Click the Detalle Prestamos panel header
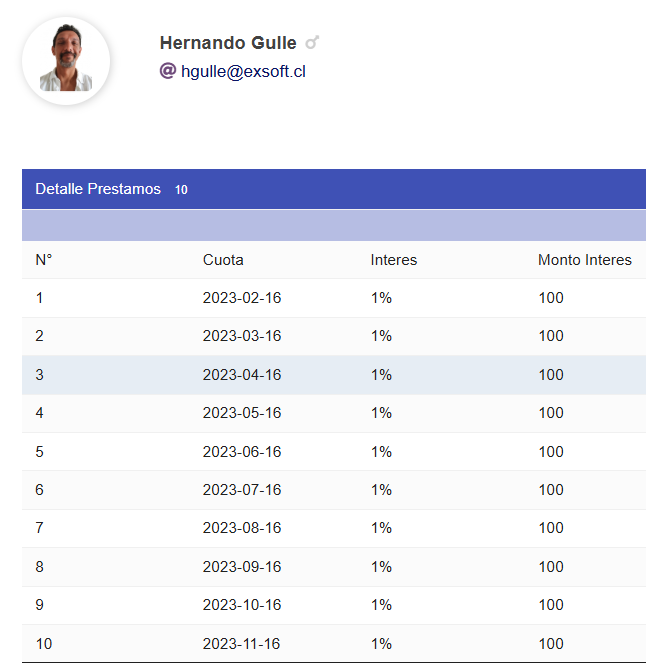The height and width of the screenshot is (670, 646). pyautogui.click(x=98, y=189)
